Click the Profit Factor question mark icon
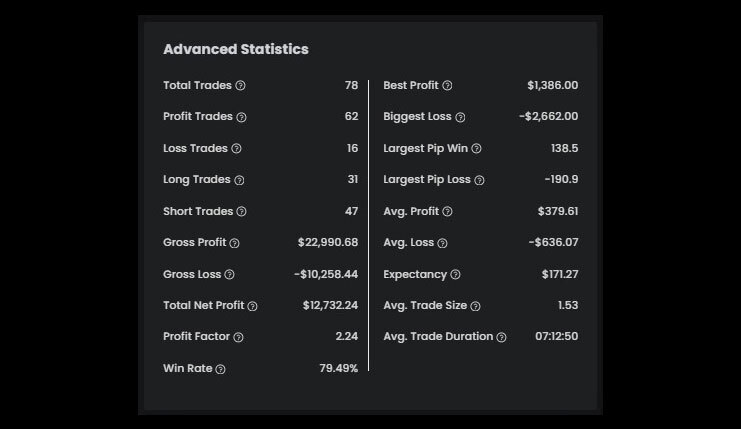This screenshot has width=741, height=429. [x=238, y=337]
